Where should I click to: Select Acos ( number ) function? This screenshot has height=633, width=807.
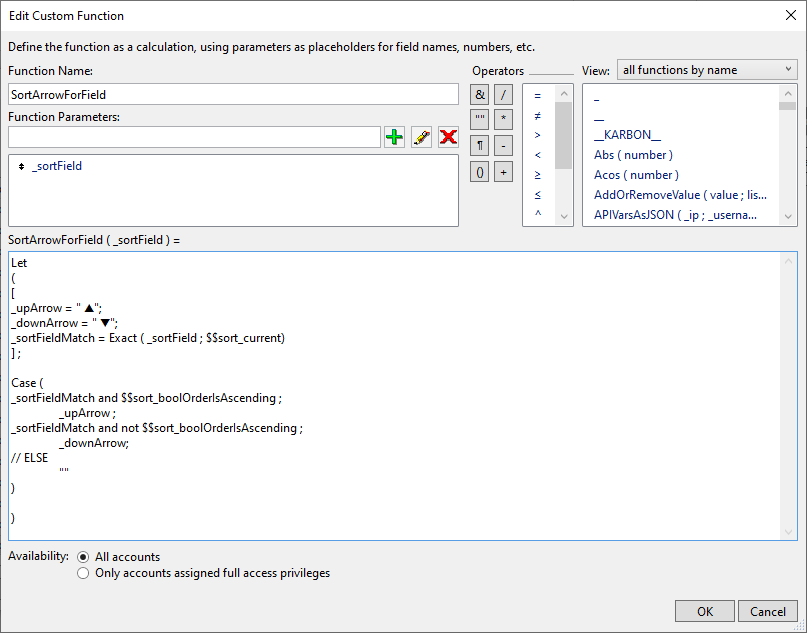pyautogui.click(x=636, y=175)
